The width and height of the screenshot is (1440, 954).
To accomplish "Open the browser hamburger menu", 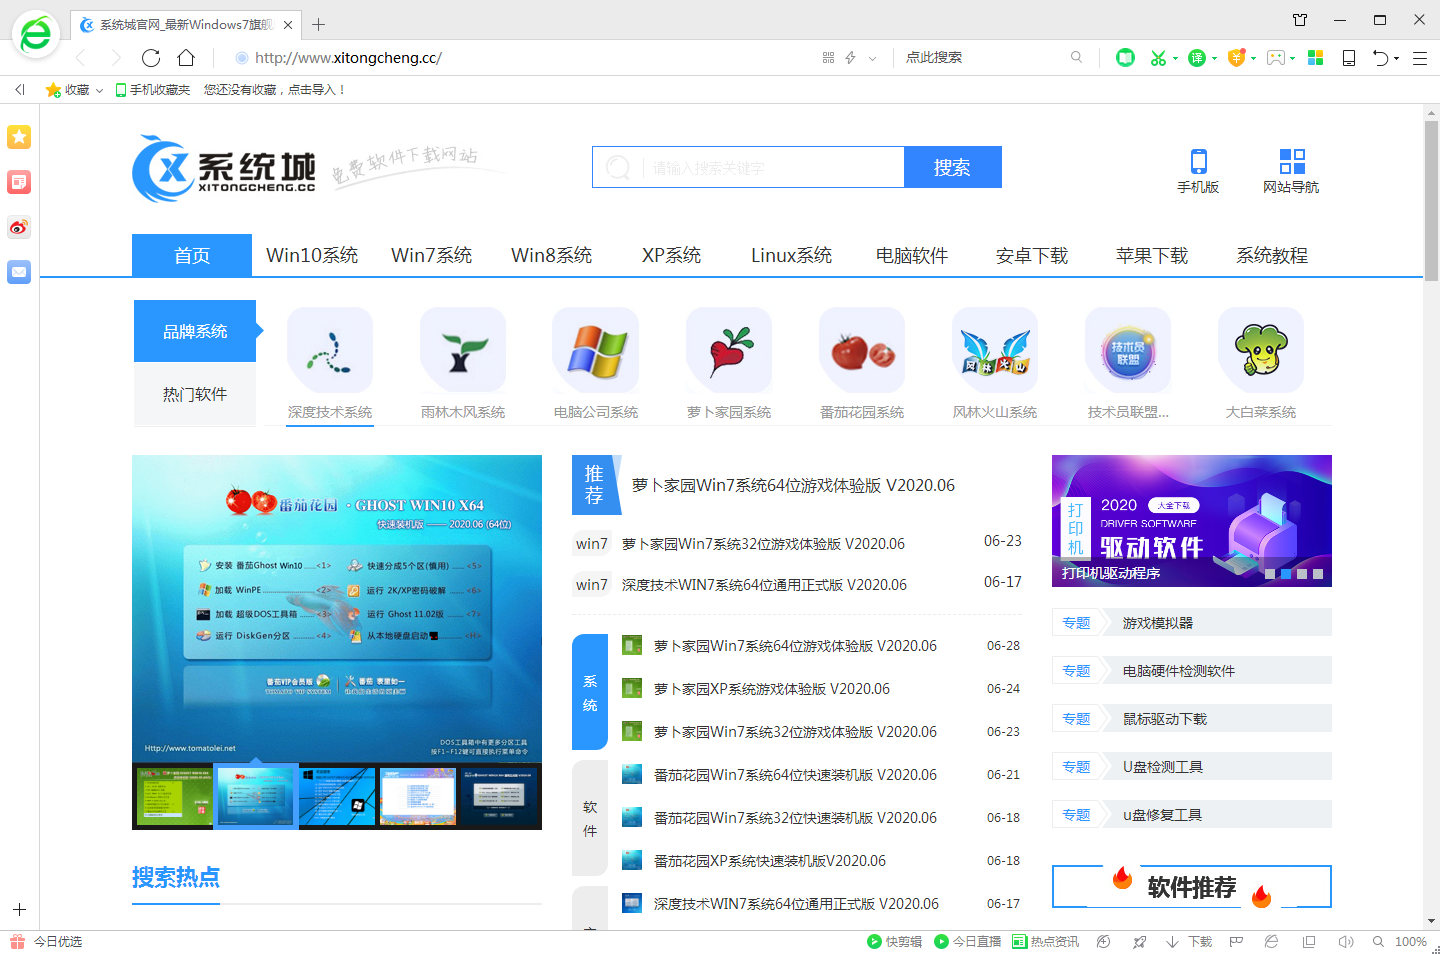I will point(1419,58).
